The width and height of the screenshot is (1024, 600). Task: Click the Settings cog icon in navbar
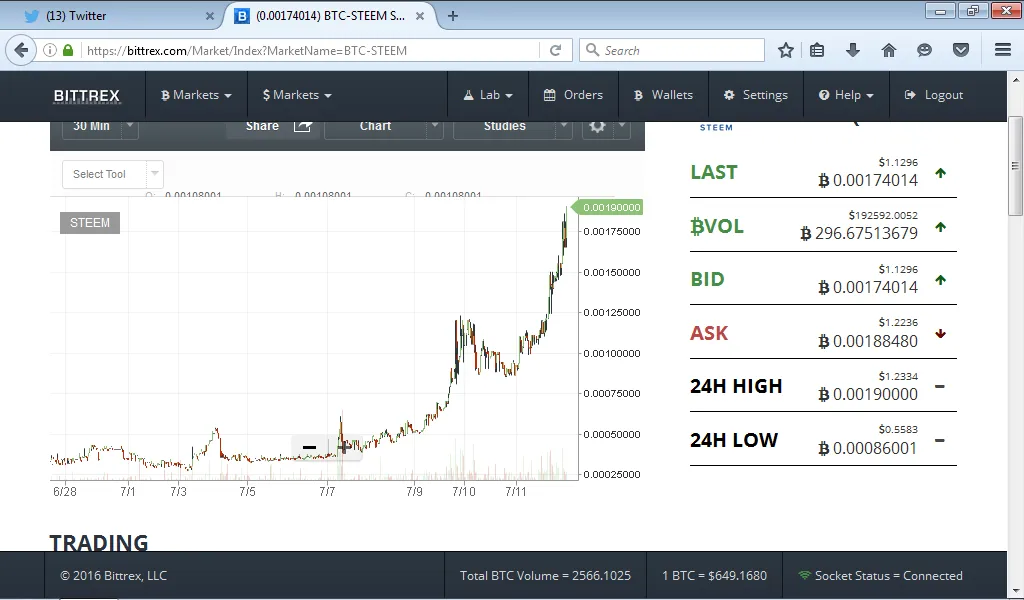point(729,95)
